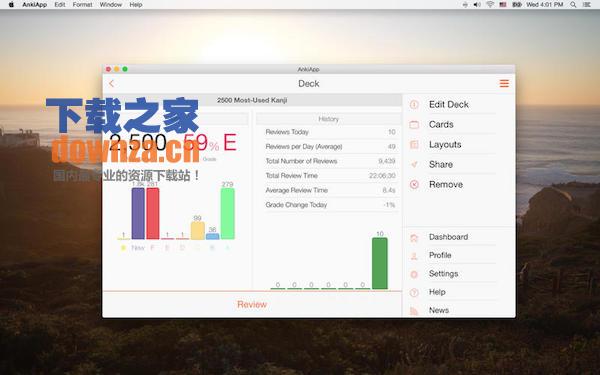Viewport: 600px width, 375px height.
Task: Open the Help menu in menu bar
Action: point(136,5)
